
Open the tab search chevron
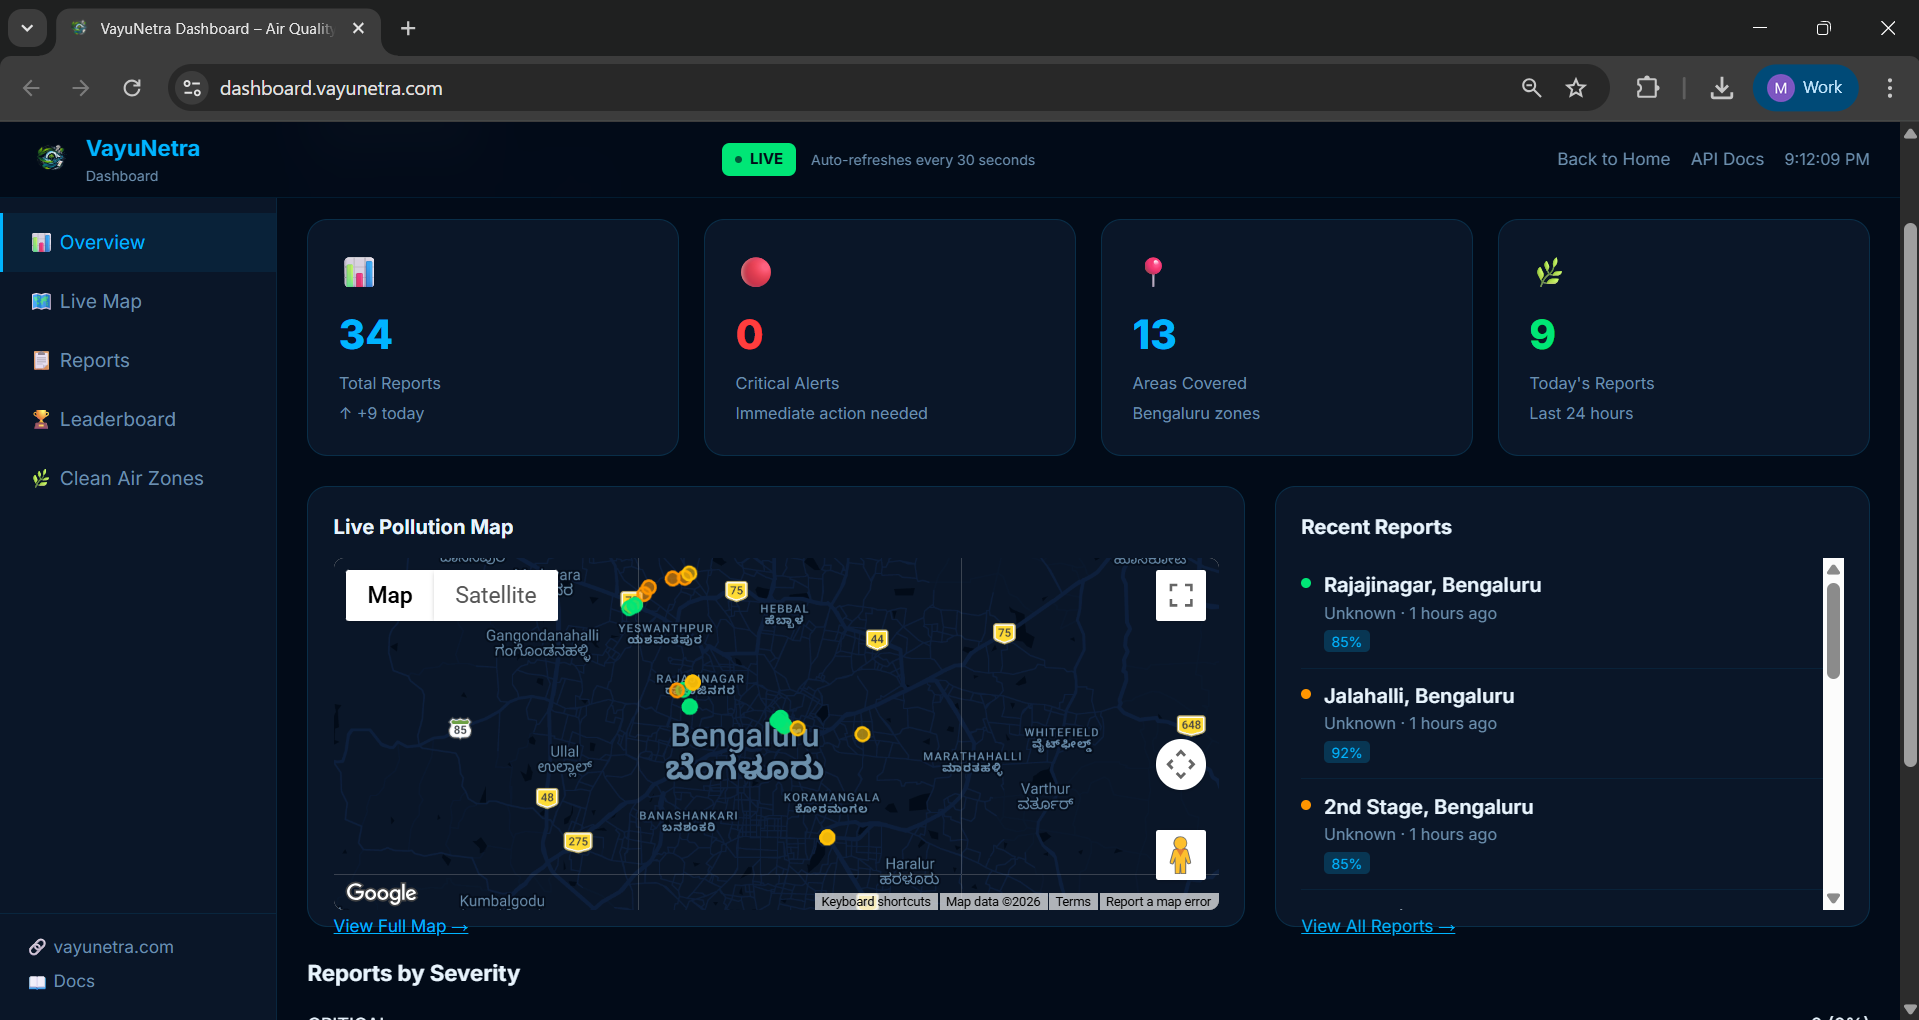coord(27,28)
